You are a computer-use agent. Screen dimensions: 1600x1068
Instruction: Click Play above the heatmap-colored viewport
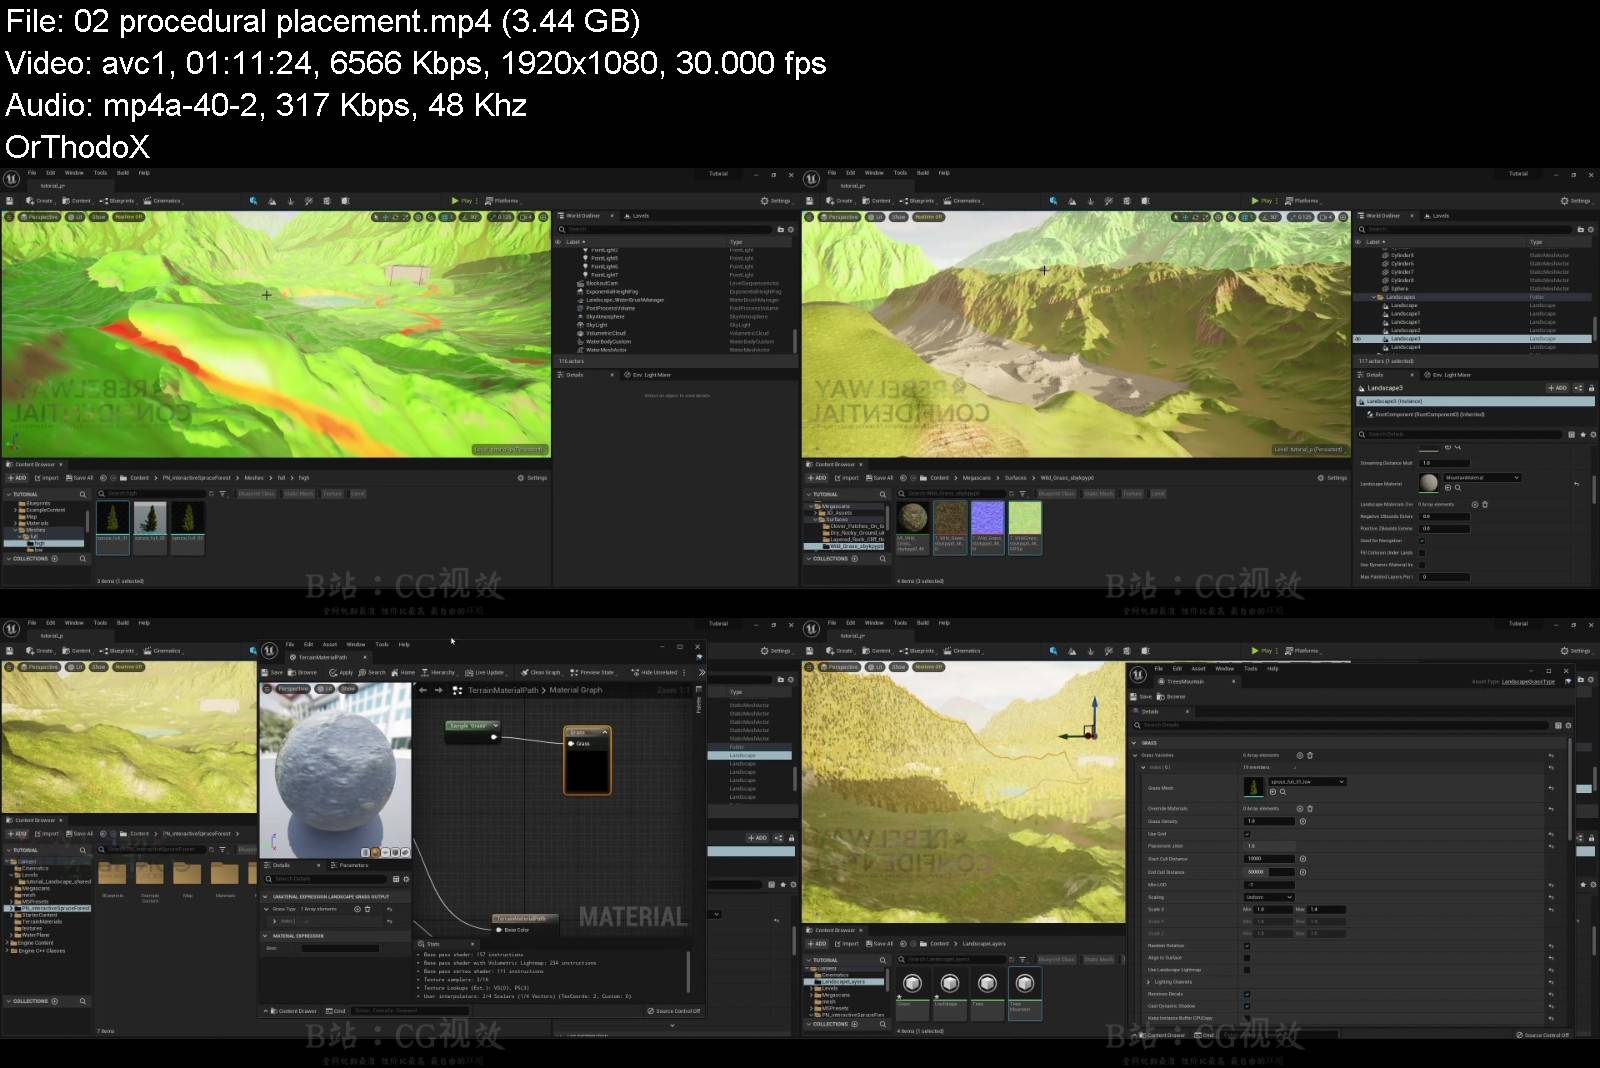(462, 201)
